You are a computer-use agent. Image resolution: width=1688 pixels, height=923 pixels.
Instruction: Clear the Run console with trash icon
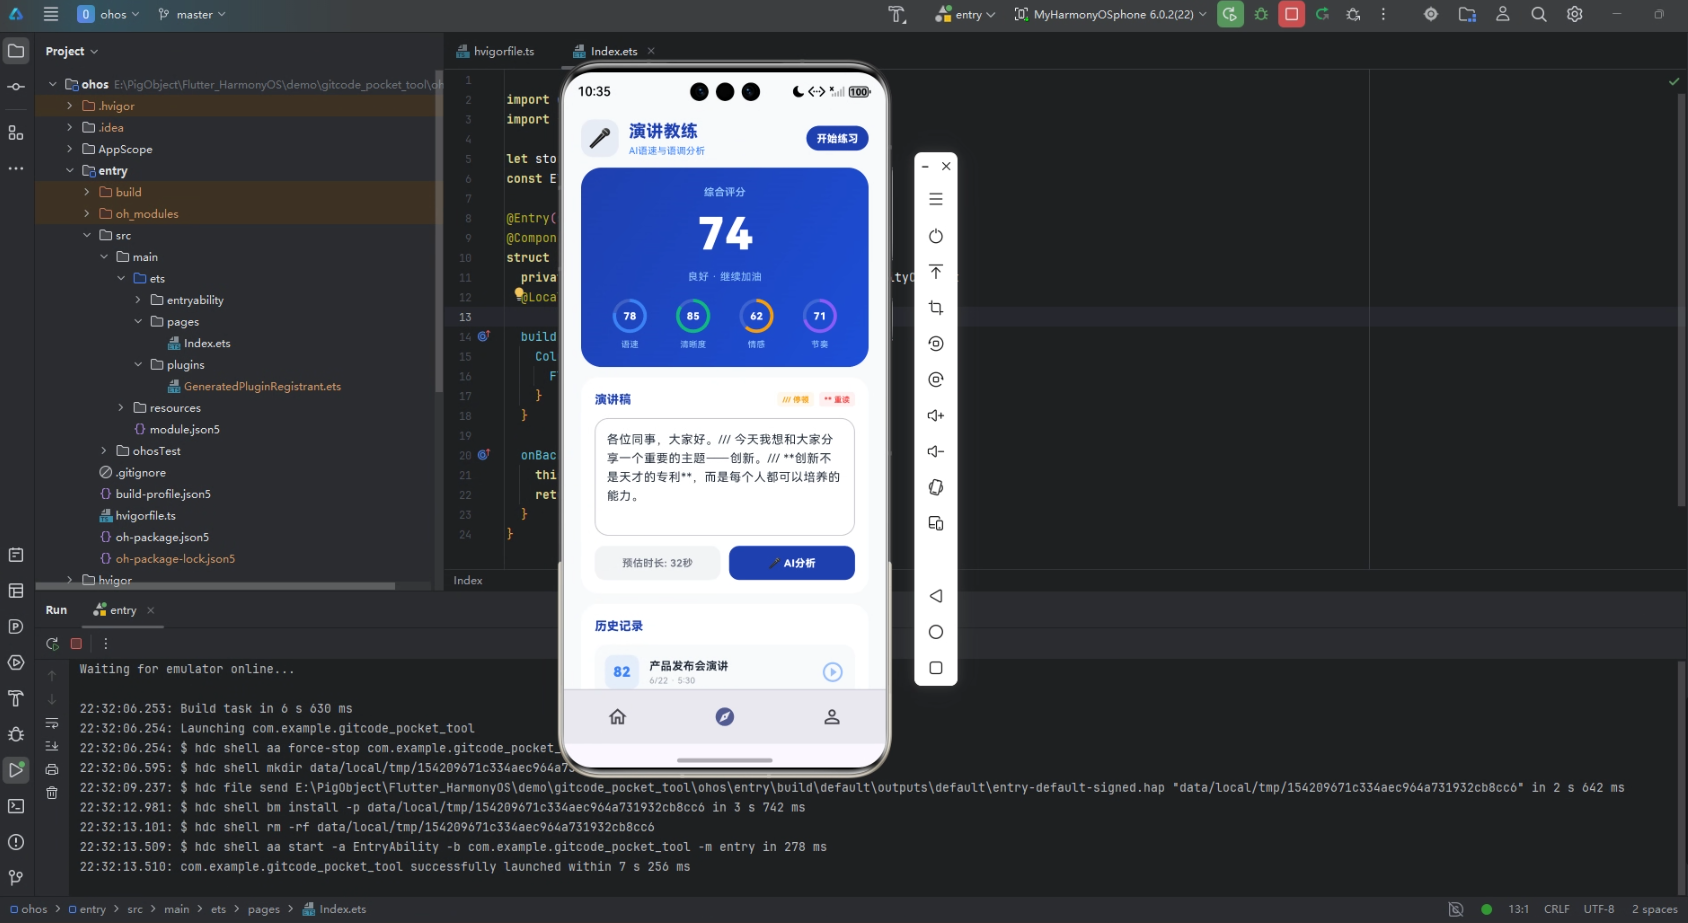tap(52, 793)
